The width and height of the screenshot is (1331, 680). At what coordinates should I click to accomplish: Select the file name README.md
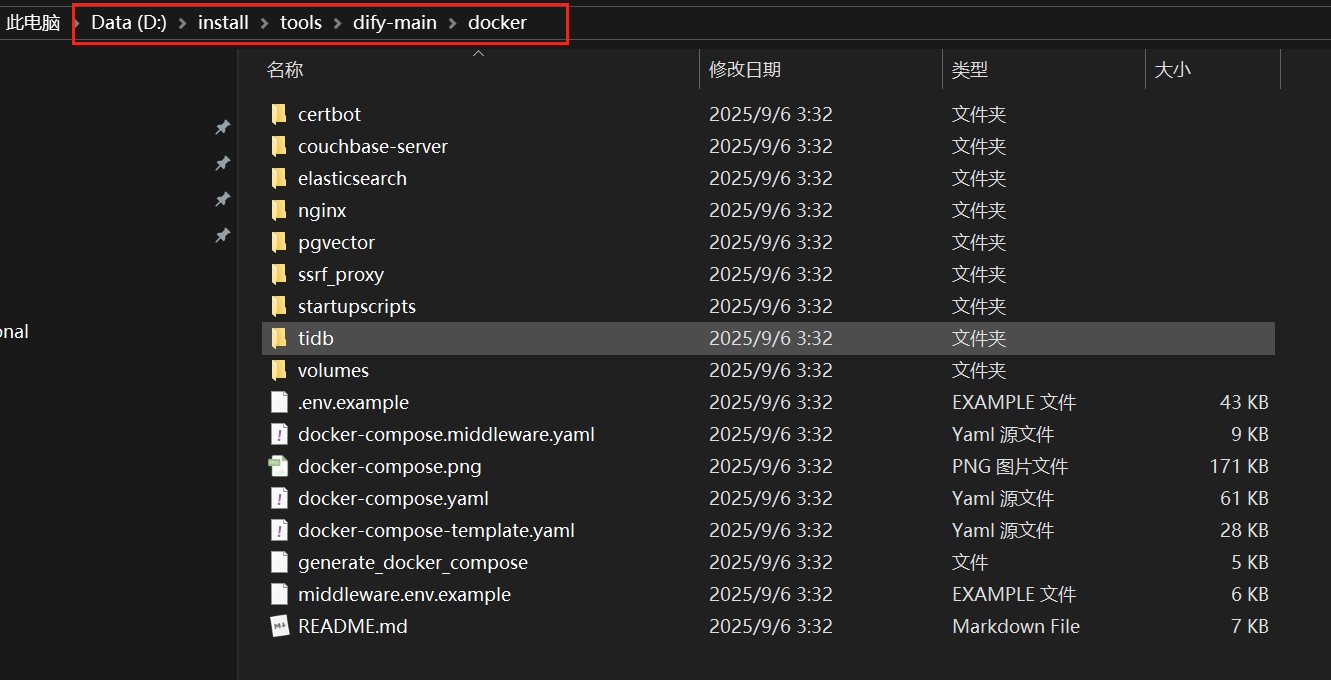click(353, 626)
